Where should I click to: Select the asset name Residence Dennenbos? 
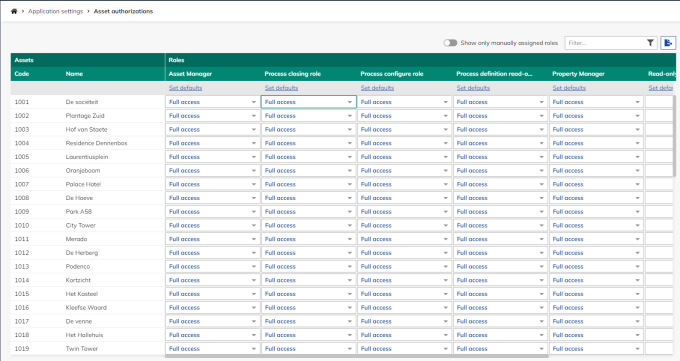(96, 143)
